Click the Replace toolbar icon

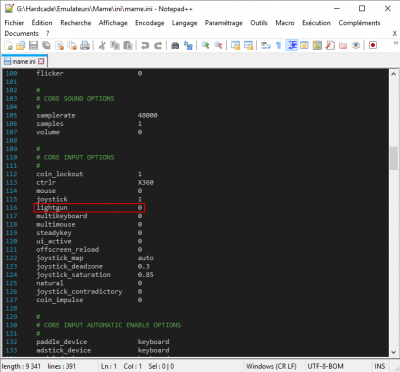point(188,45)
